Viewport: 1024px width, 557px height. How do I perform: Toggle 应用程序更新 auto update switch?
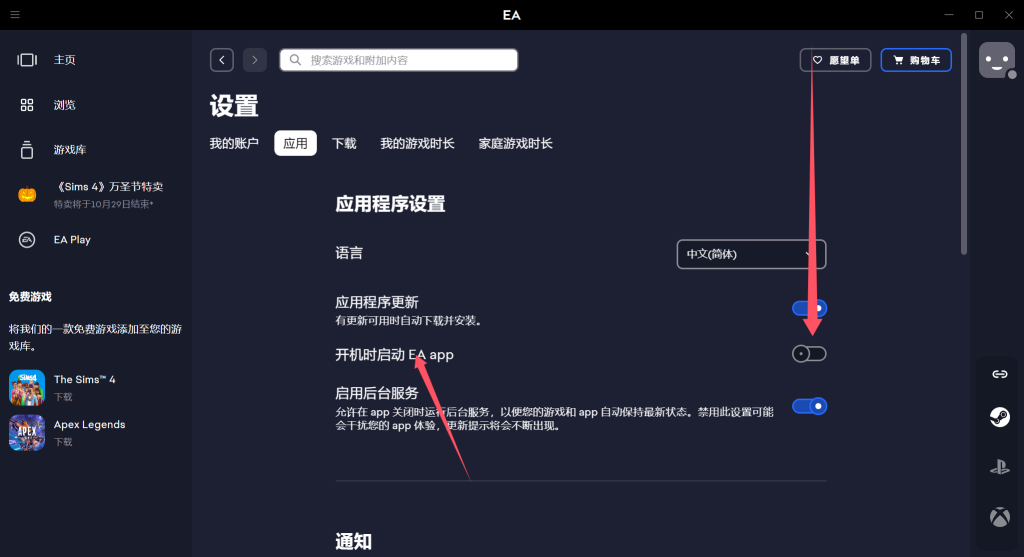(x=809, y=308)
